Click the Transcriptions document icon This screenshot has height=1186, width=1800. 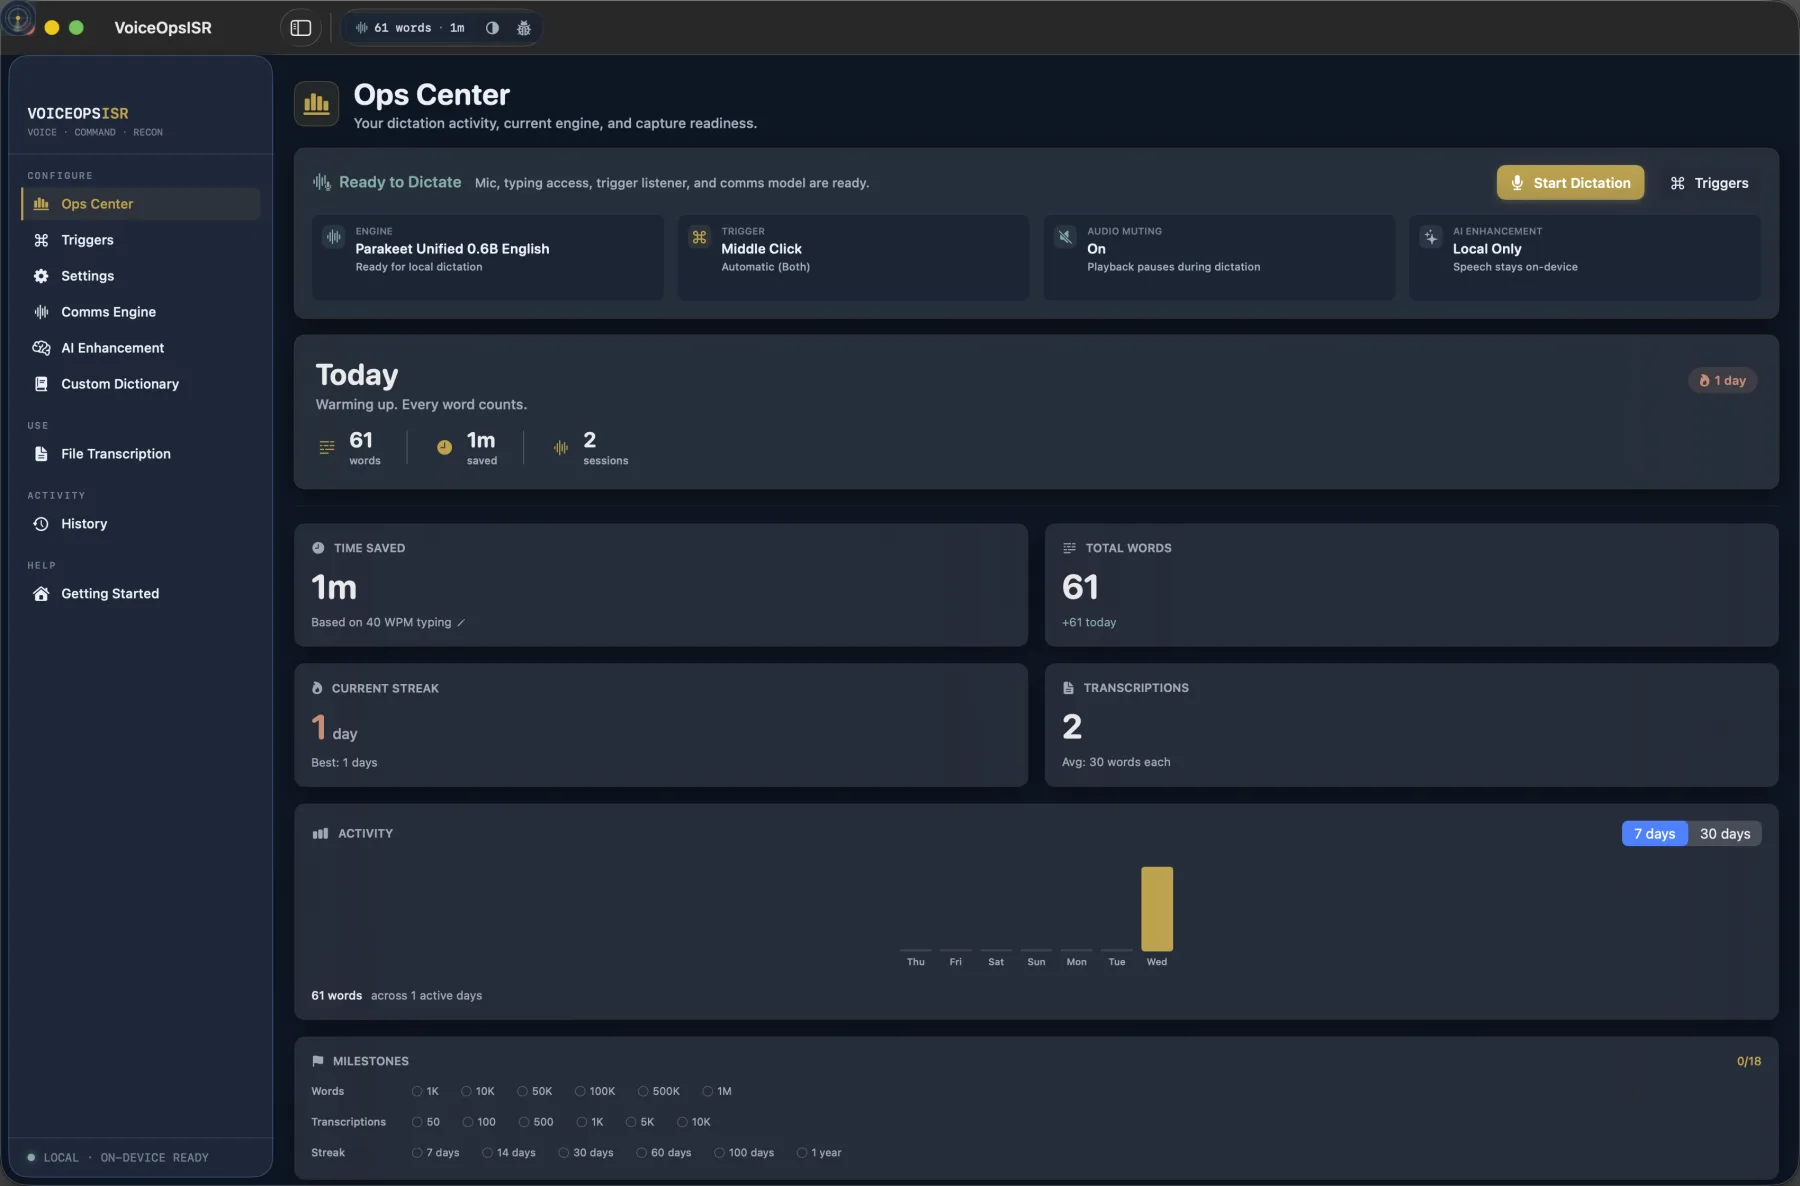coord(1068,688)
